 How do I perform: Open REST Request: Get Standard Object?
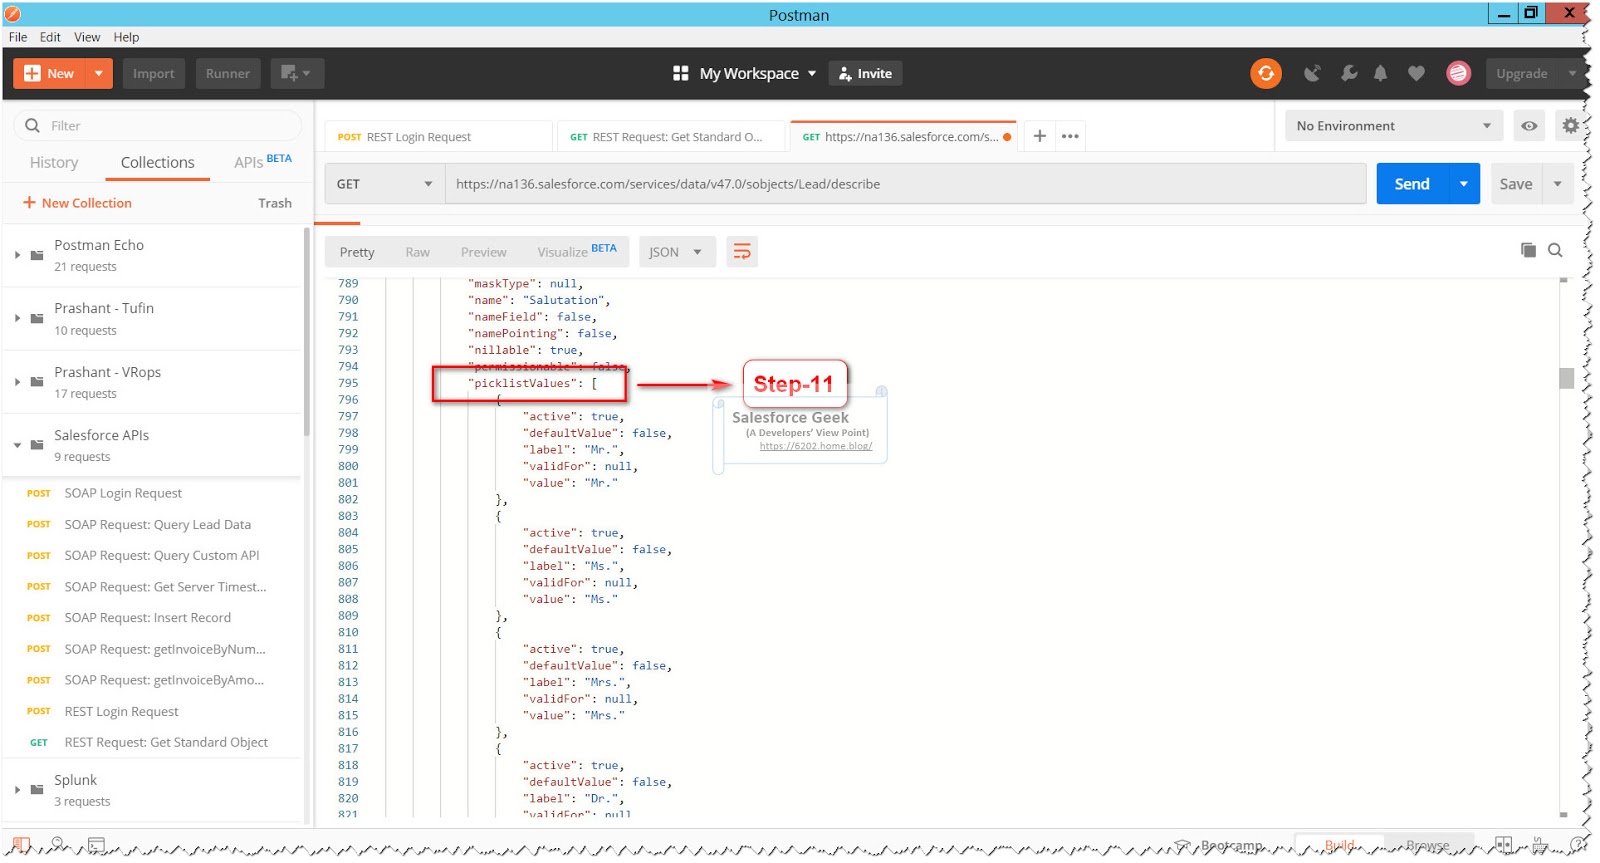point(166,742)
